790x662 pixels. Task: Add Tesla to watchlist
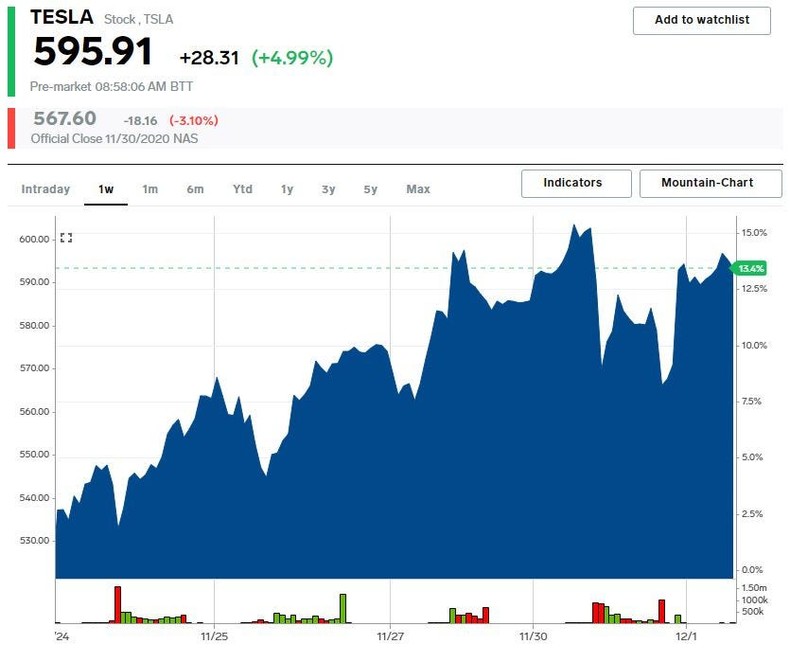[702, 20]
